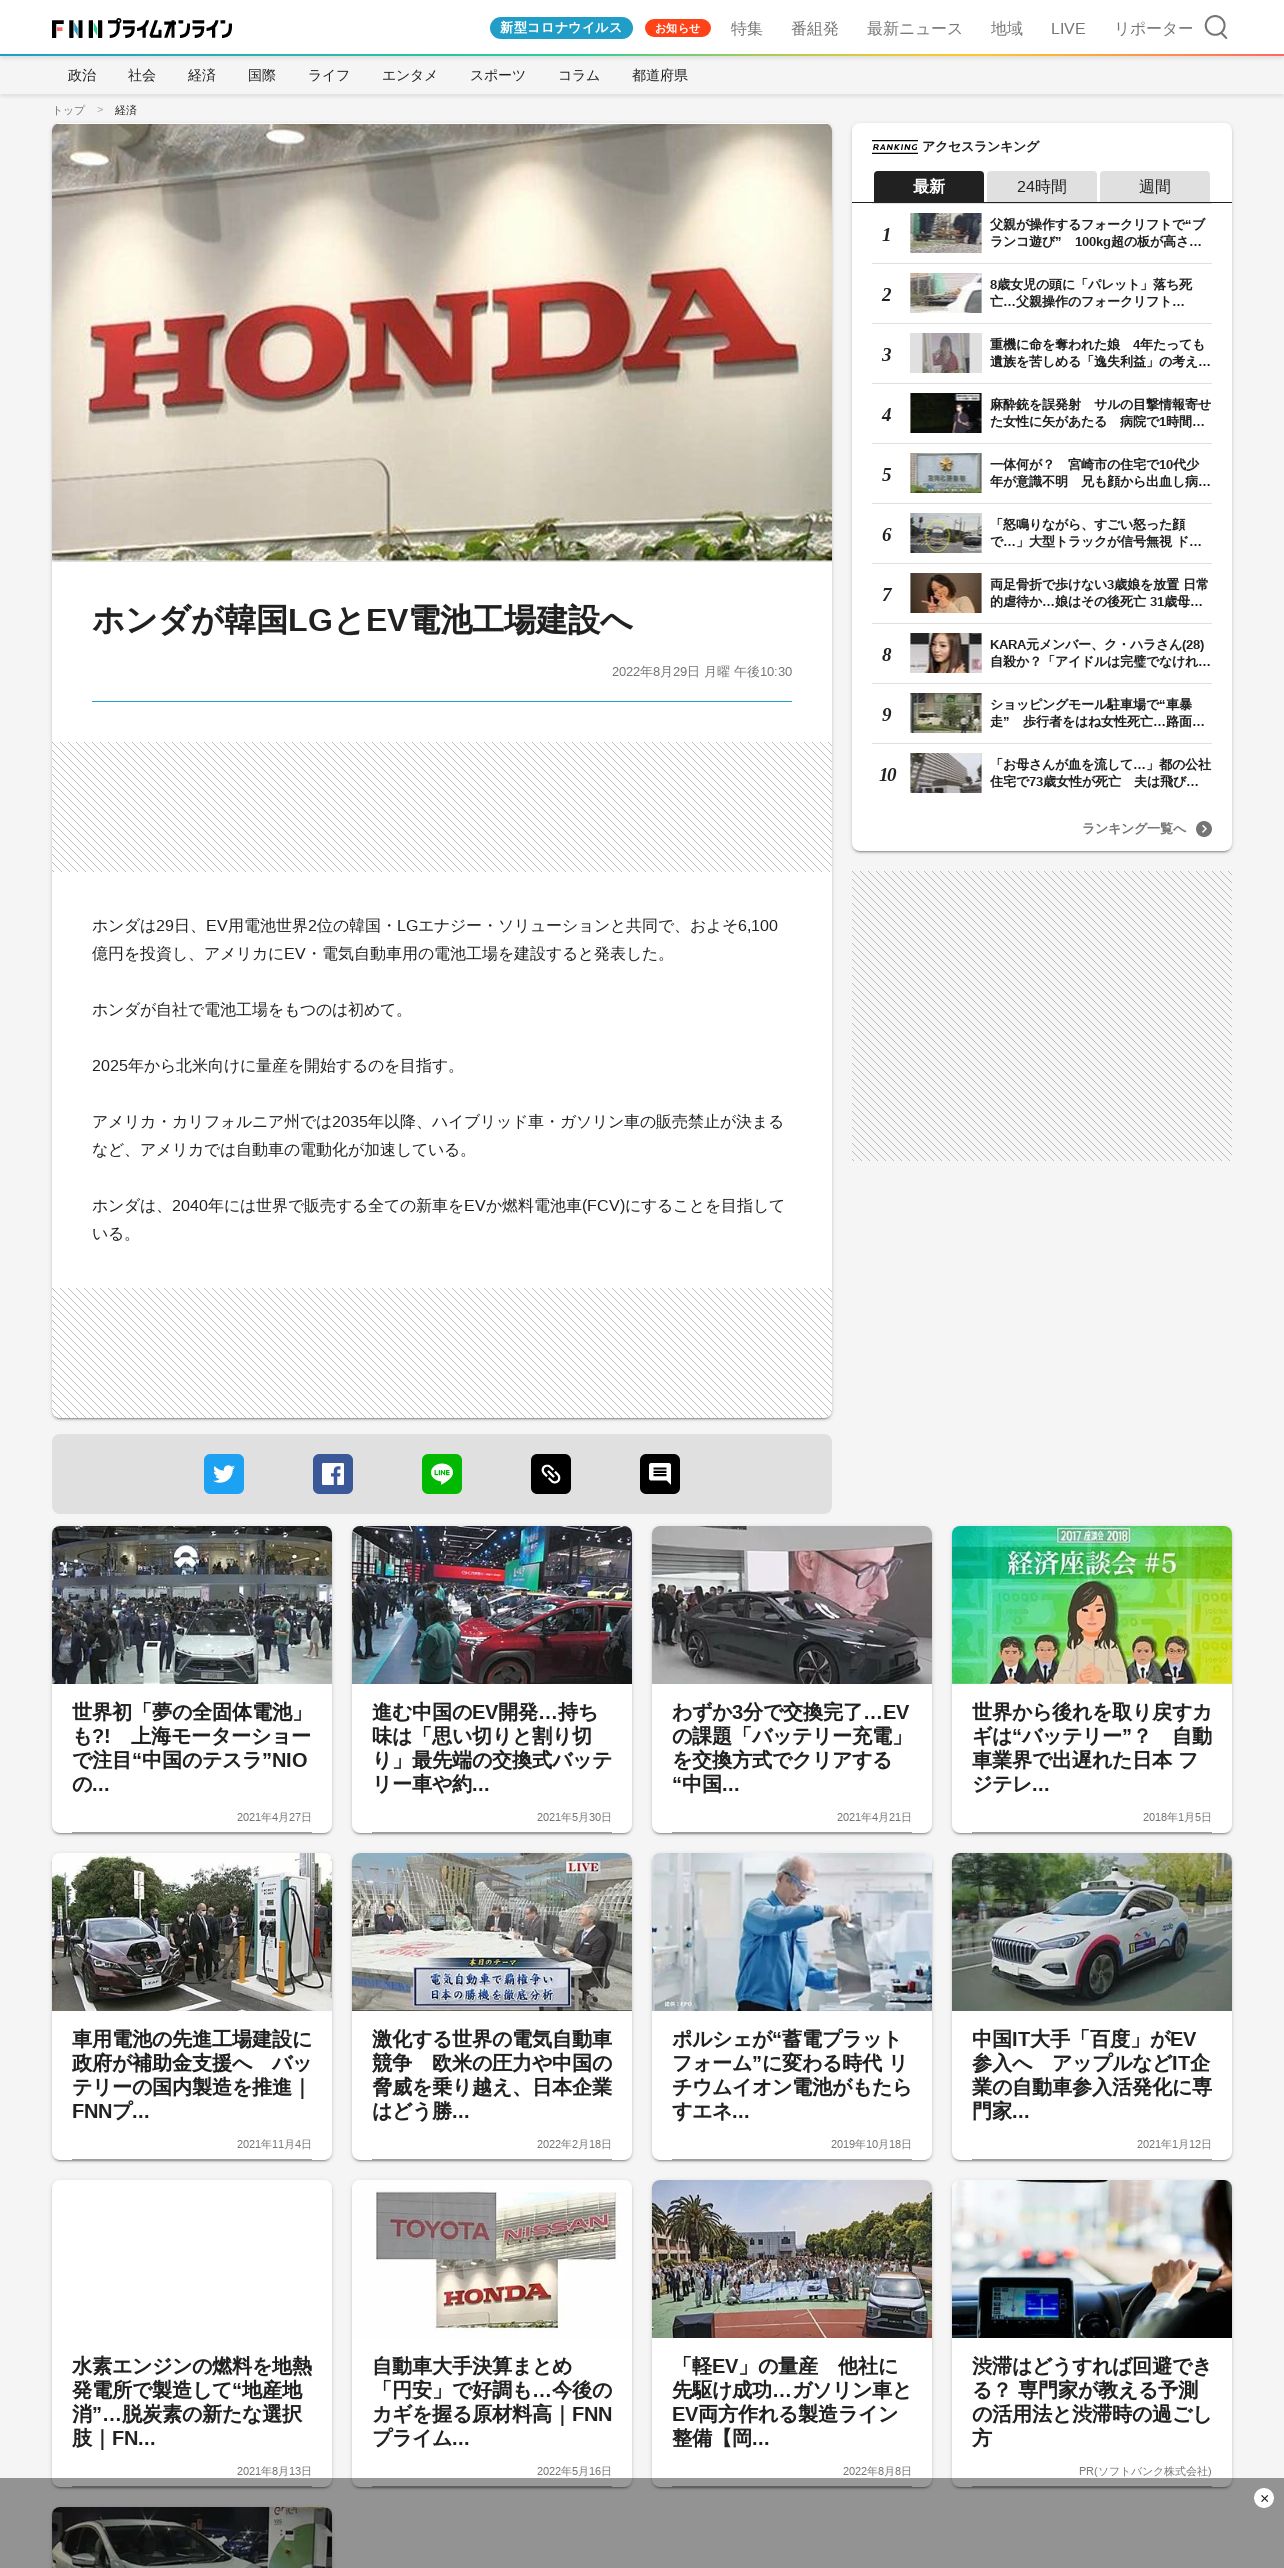Viewport: 1284px width, 2568px height.
Task: Go to 政治 category
Action: click(82, 75)
